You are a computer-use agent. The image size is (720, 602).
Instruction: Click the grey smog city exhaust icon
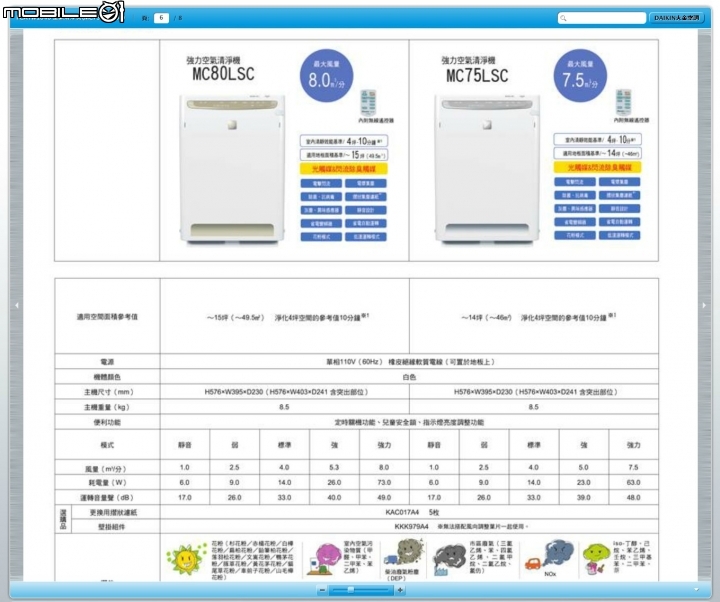pos(449,559)
